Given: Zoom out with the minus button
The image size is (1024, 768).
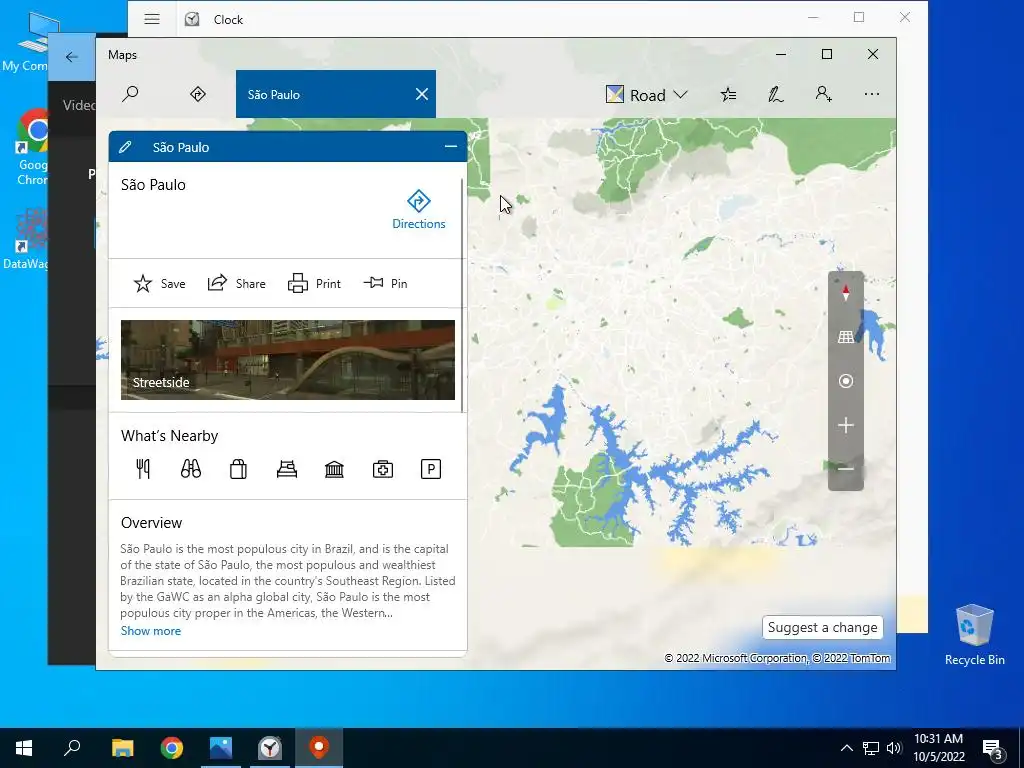Looking at the screenshot, I should pos(846,469).
